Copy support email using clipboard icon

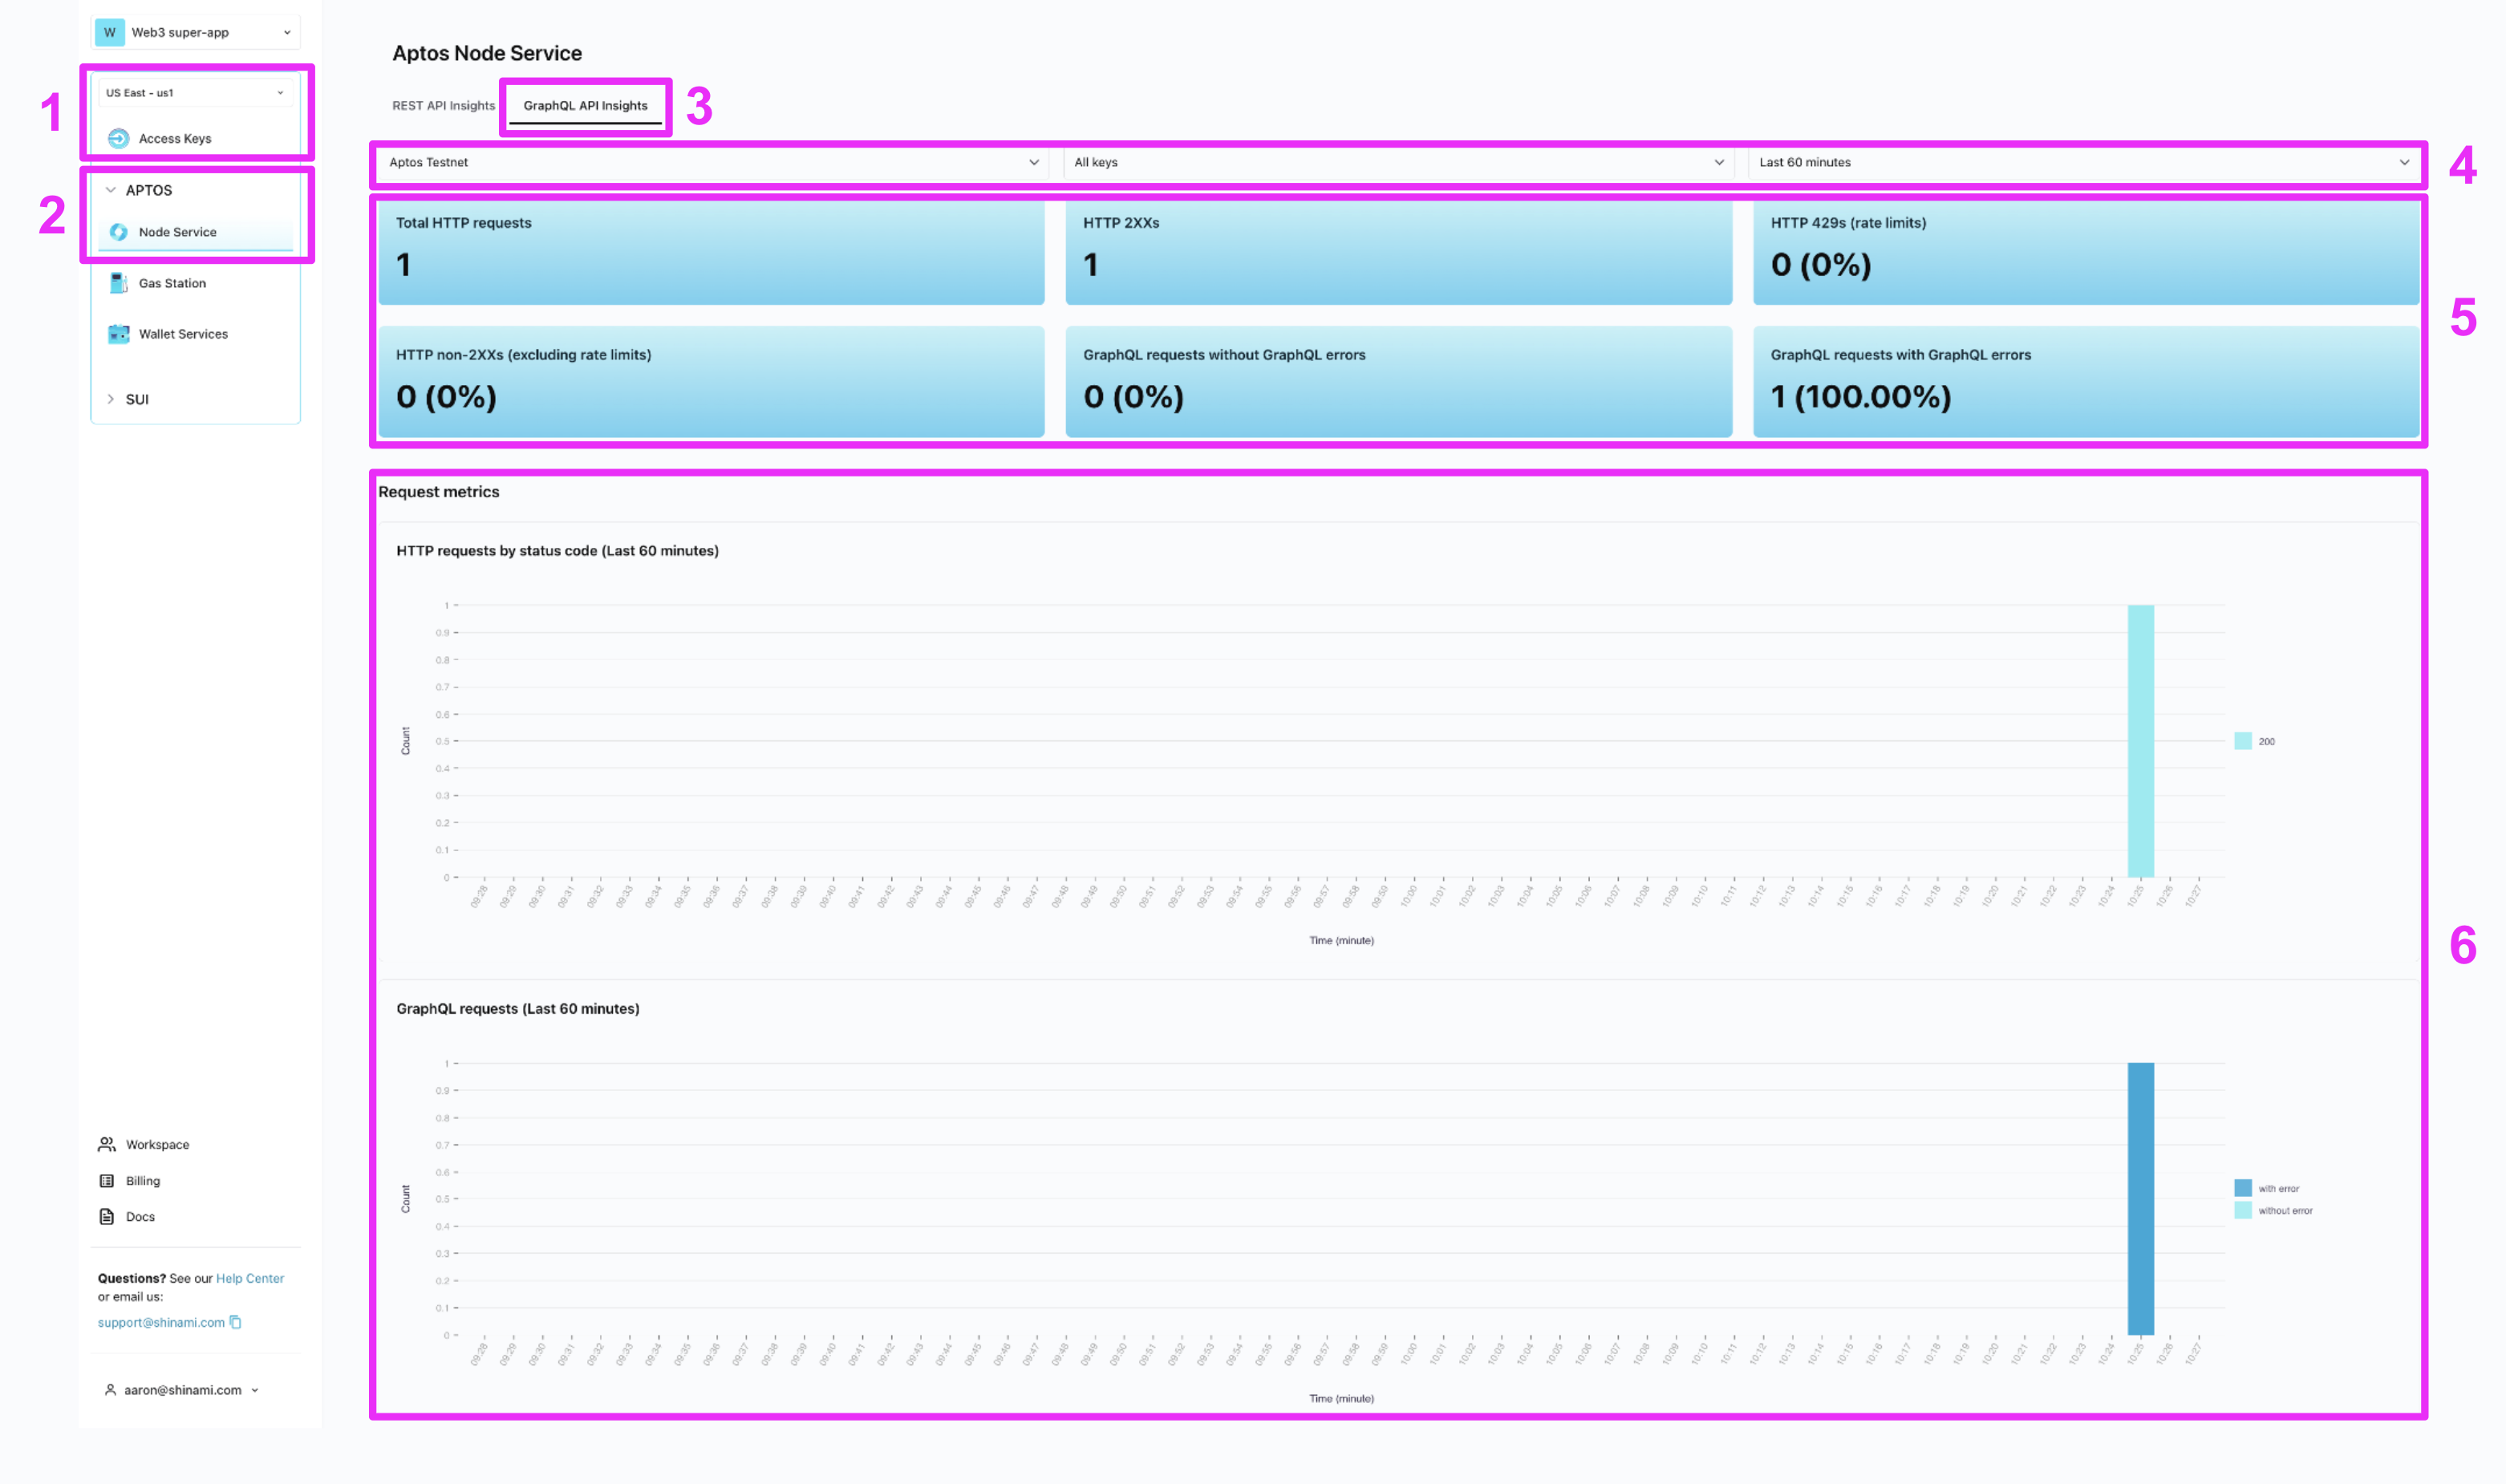[x=236, y=1322]
